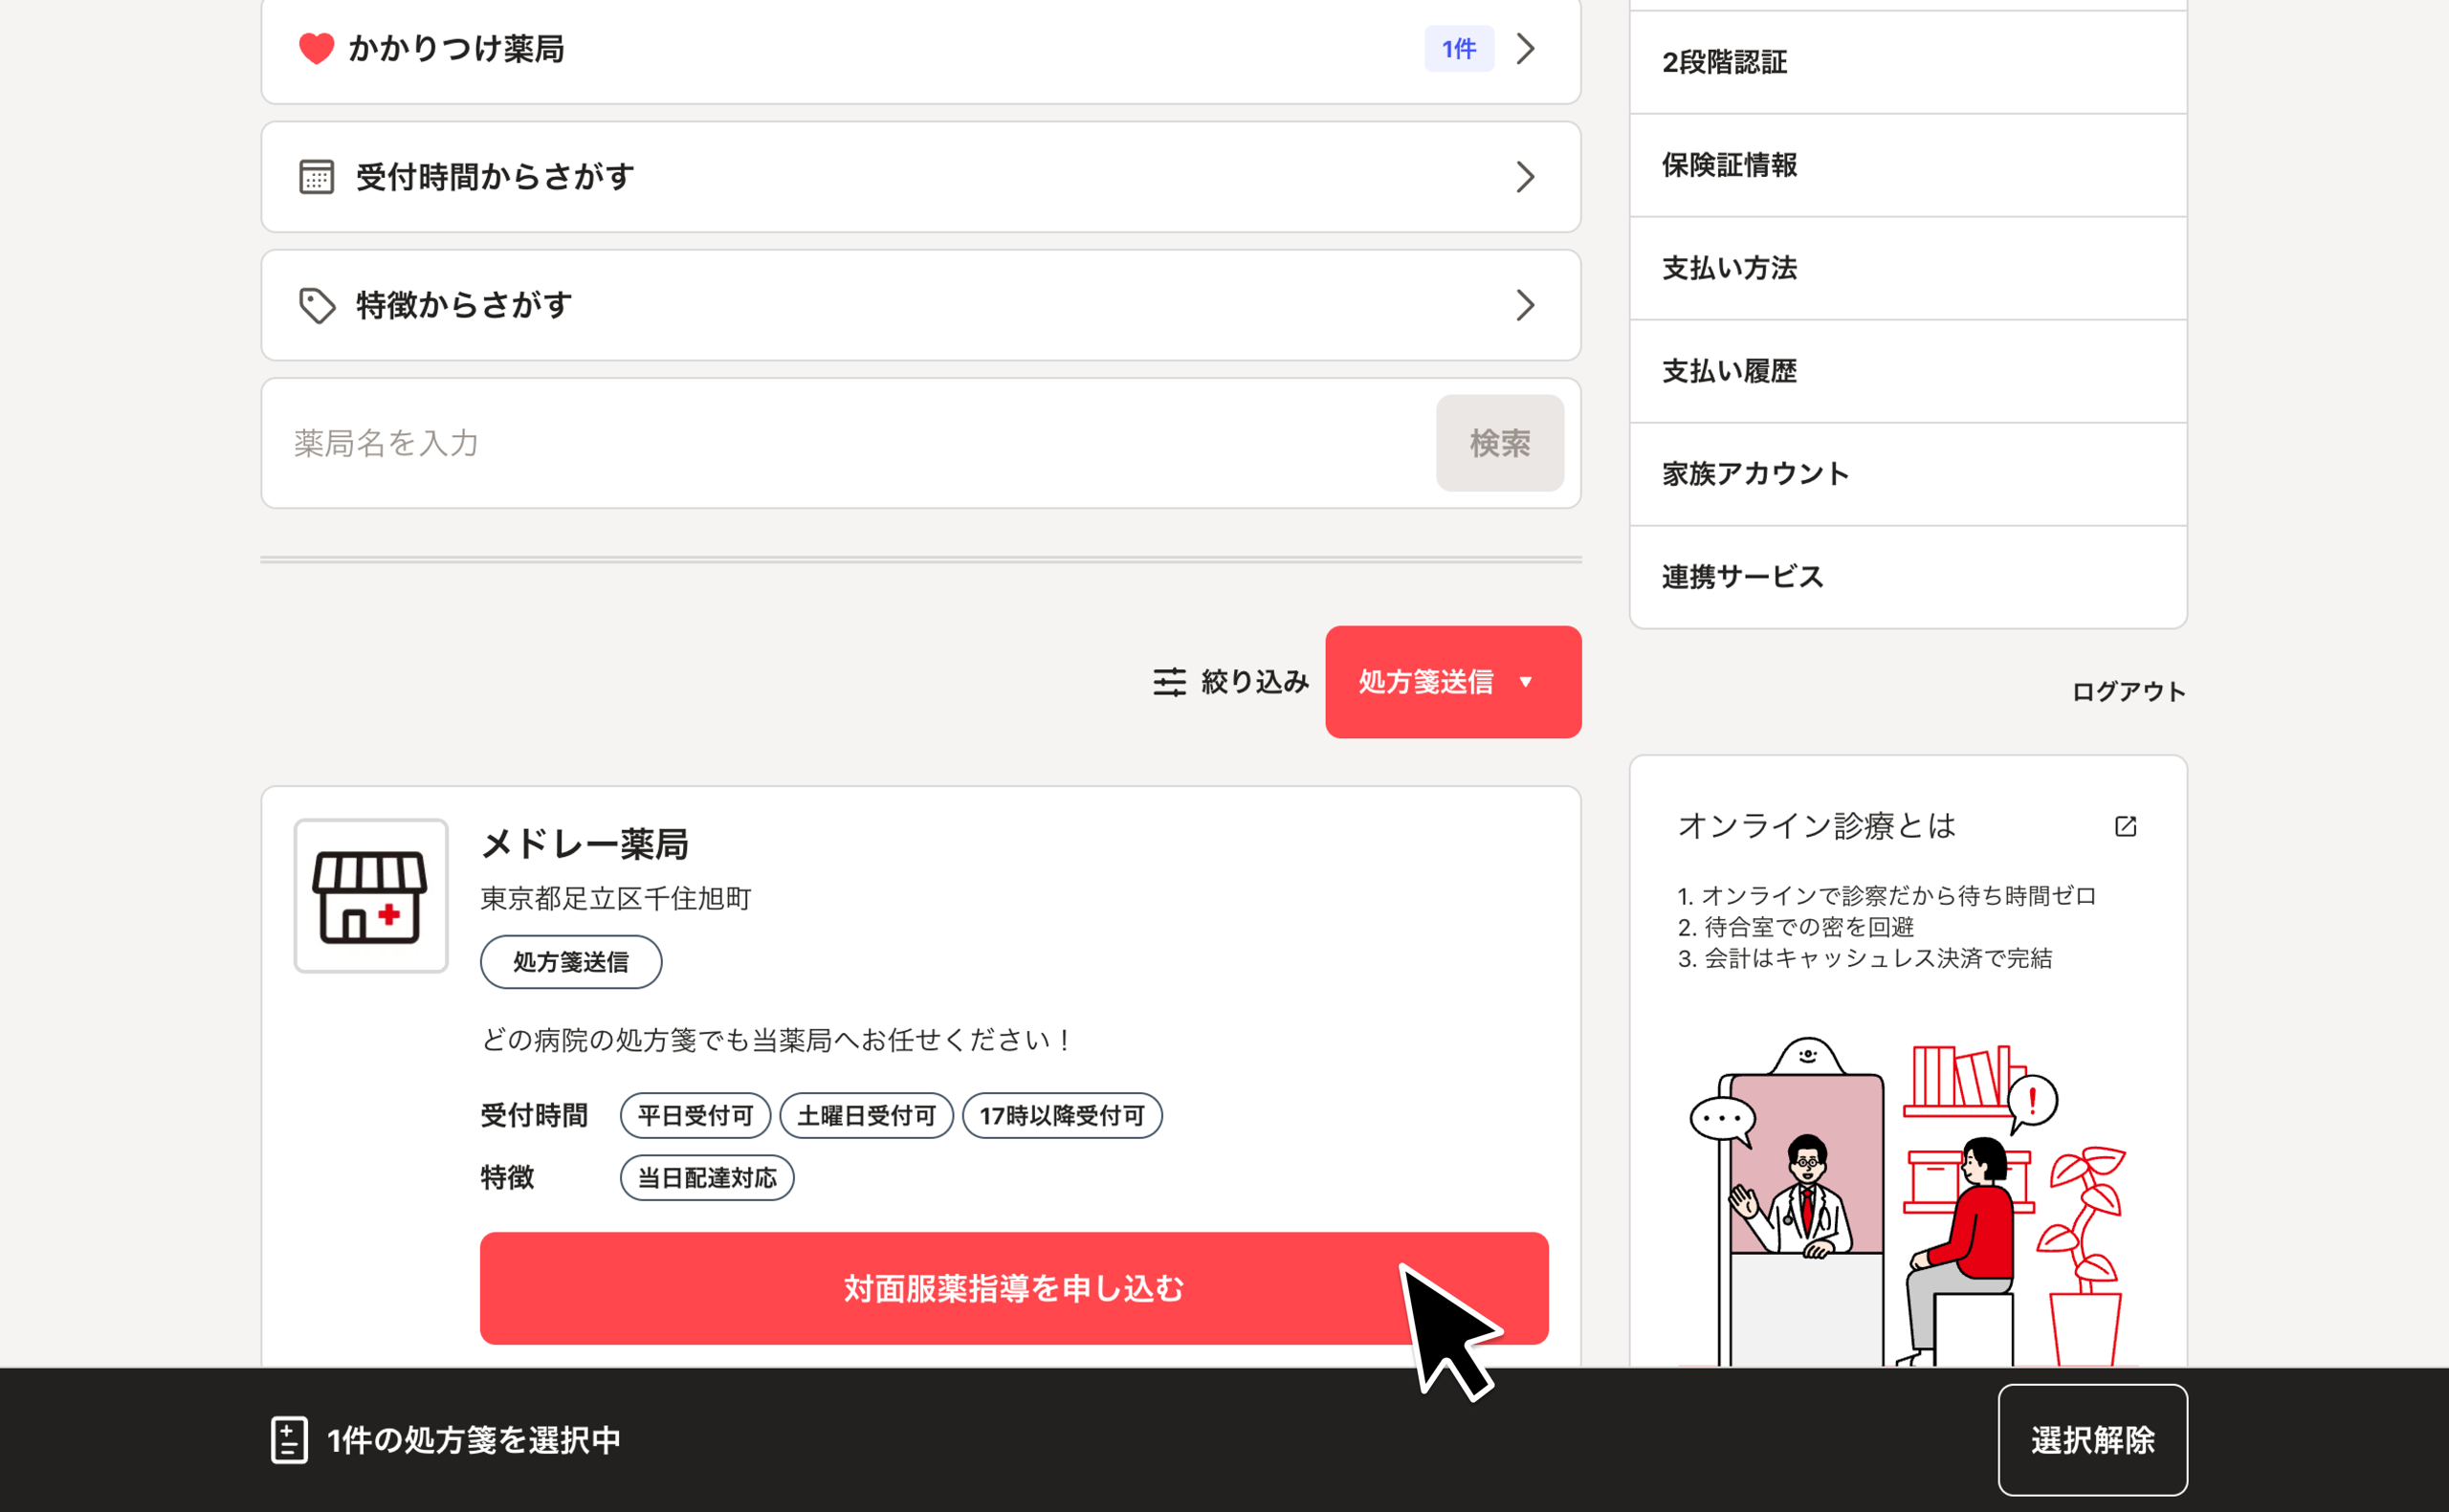Screen dimensions: 2449x1512
Task: Click the calendar icon beside 受付時間からさがす
Action: click(x=317, y=177)
